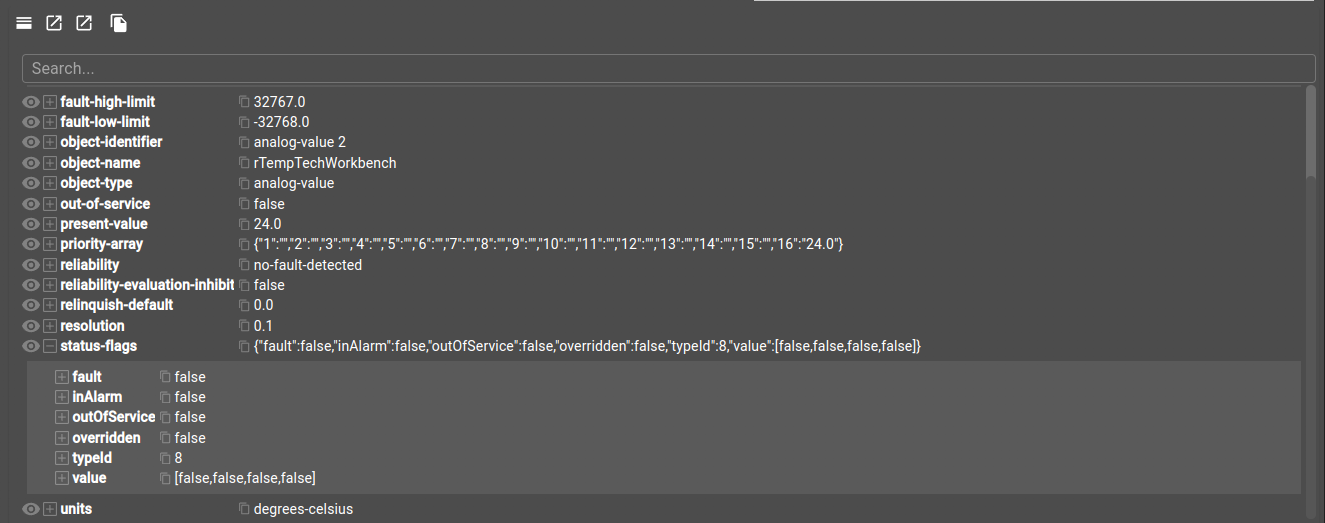Copy the fault-low-limit value -32768.0
Viewport: 1325px width, 523px height.
[x=244, y=122]
